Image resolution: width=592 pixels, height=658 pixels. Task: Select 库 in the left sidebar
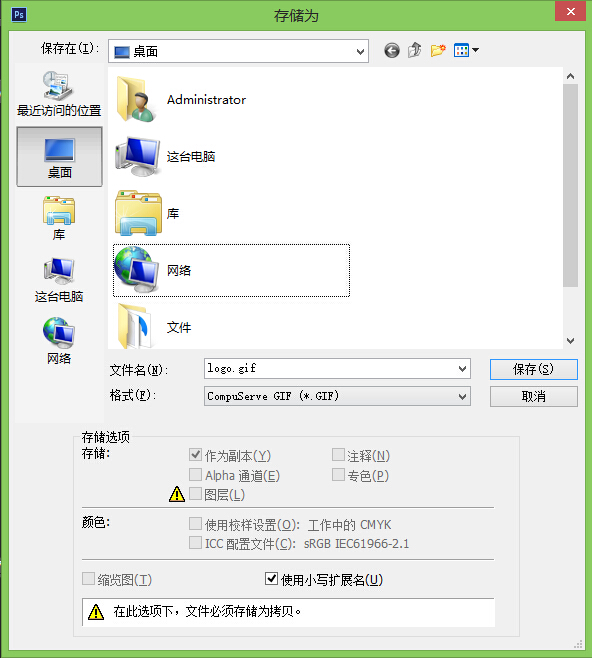pyautogui.click(x=59, y=218)
